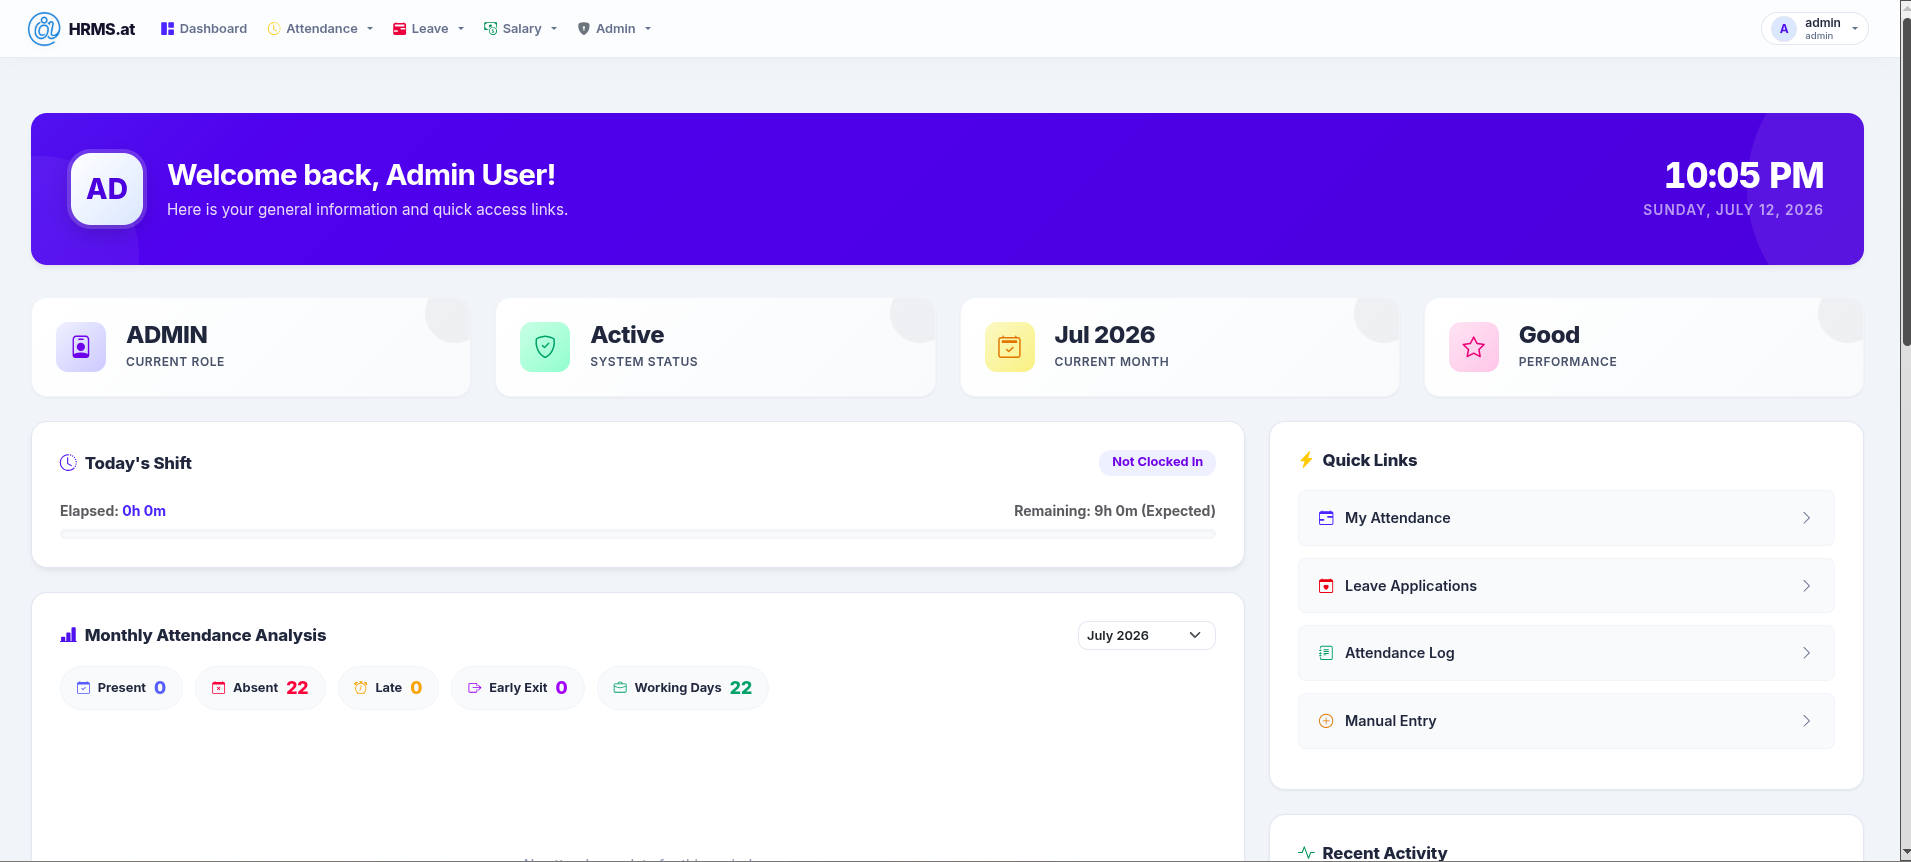Click the 'Remaining: 9h 0m (Expected)' text

click(1114, 511)
